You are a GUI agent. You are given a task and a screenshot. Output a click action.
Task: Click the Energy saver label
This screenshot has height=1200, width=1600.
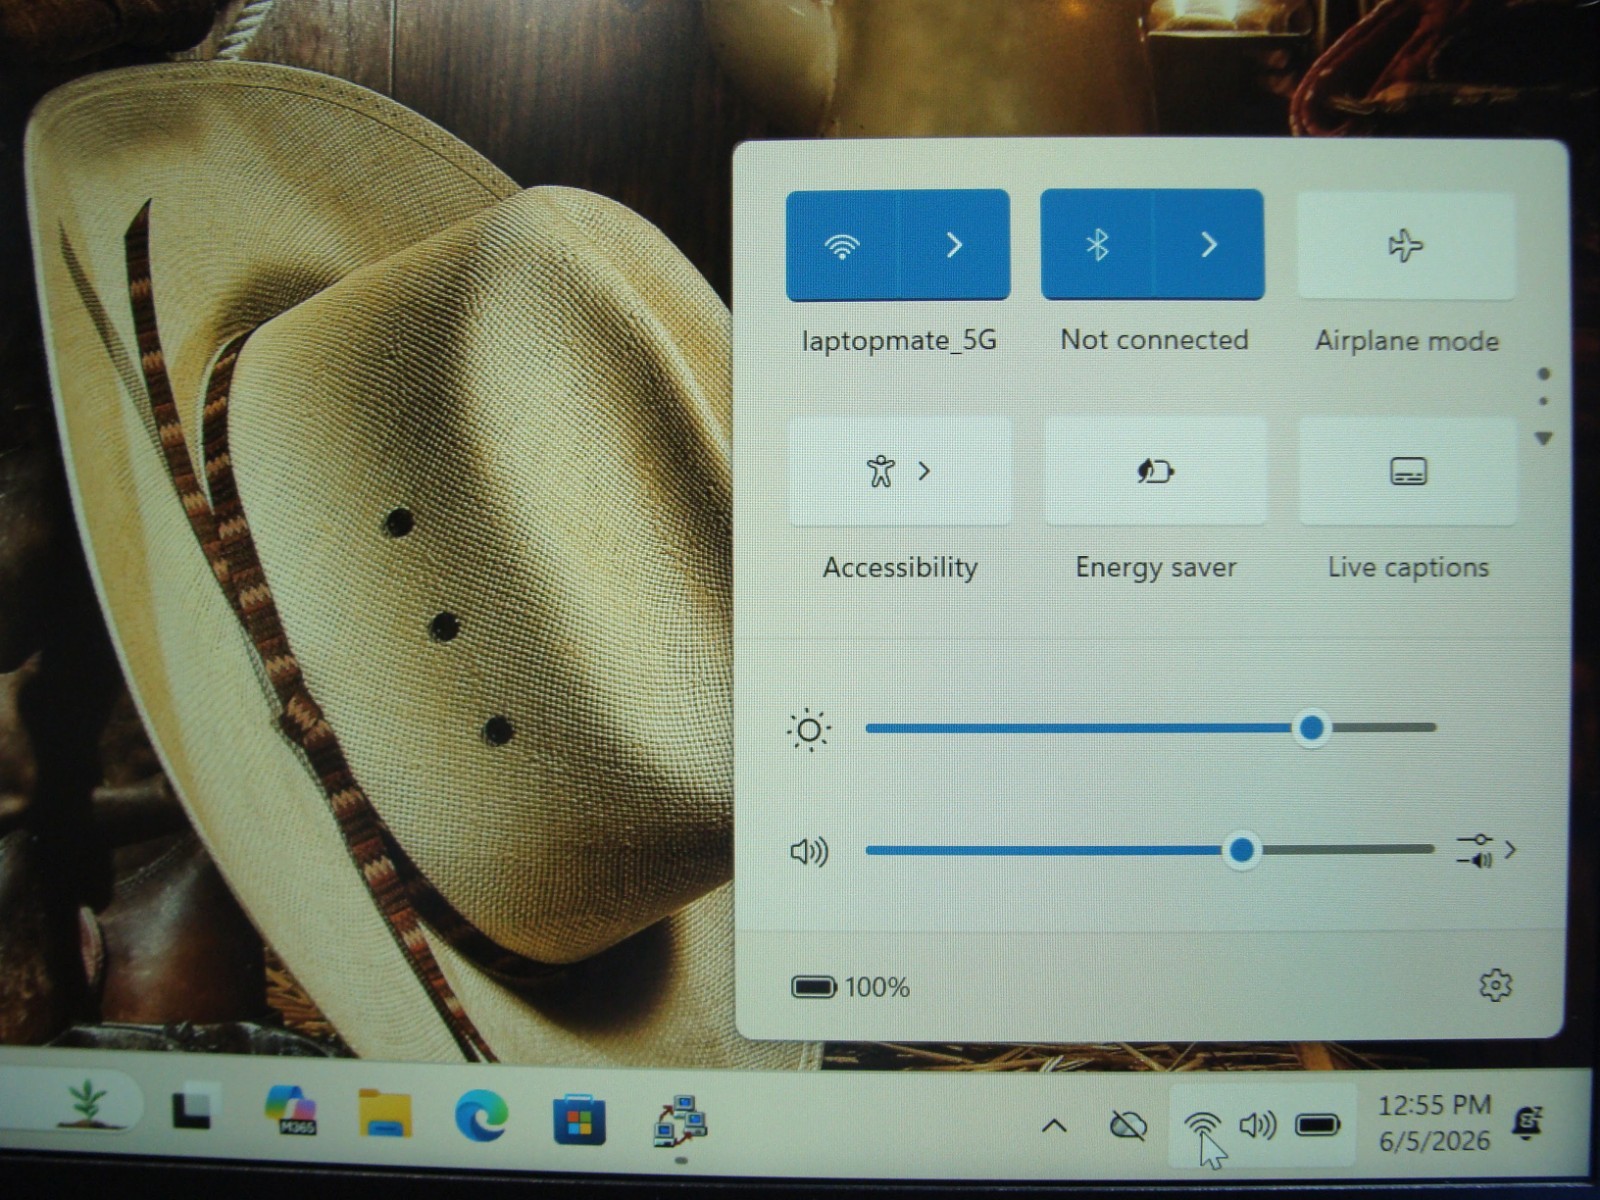(1156, 568)
